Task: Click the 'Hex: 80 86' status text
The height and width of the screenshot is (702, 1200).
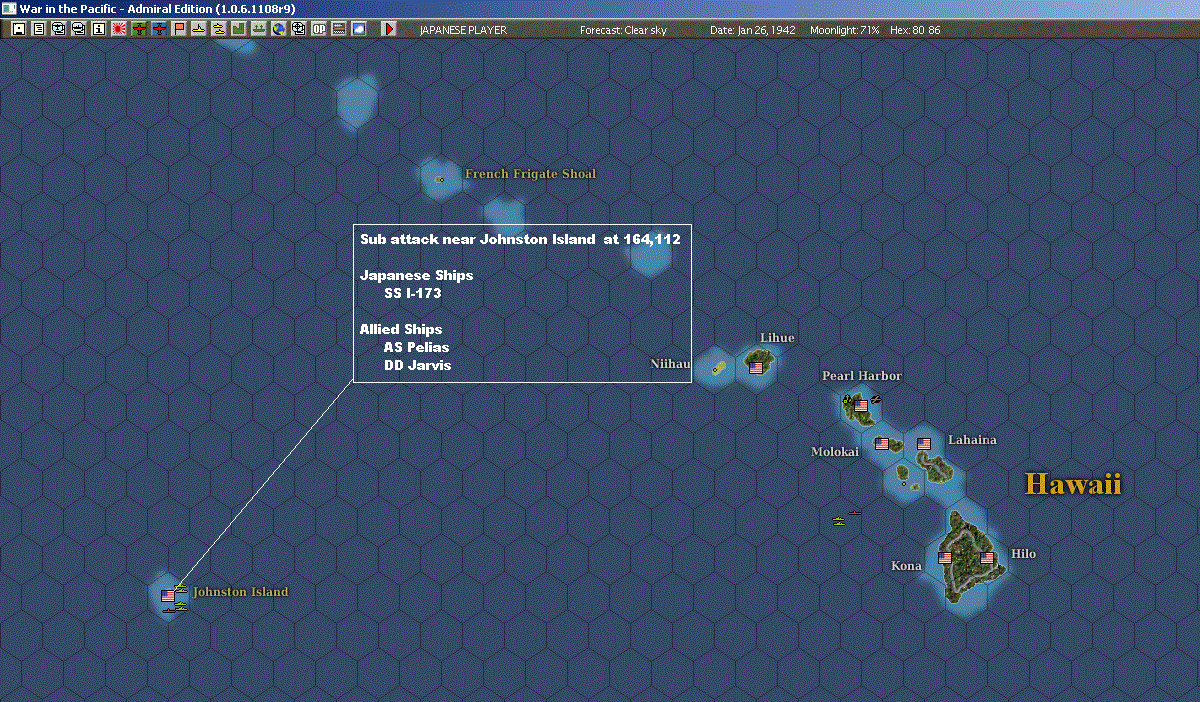Action: point(915,30)
